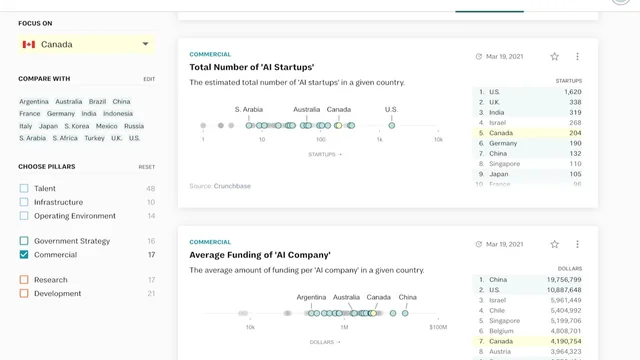Click the Israel 268 ranking row
The height and width of the screenshot is (360, 640).
(528, 122)
